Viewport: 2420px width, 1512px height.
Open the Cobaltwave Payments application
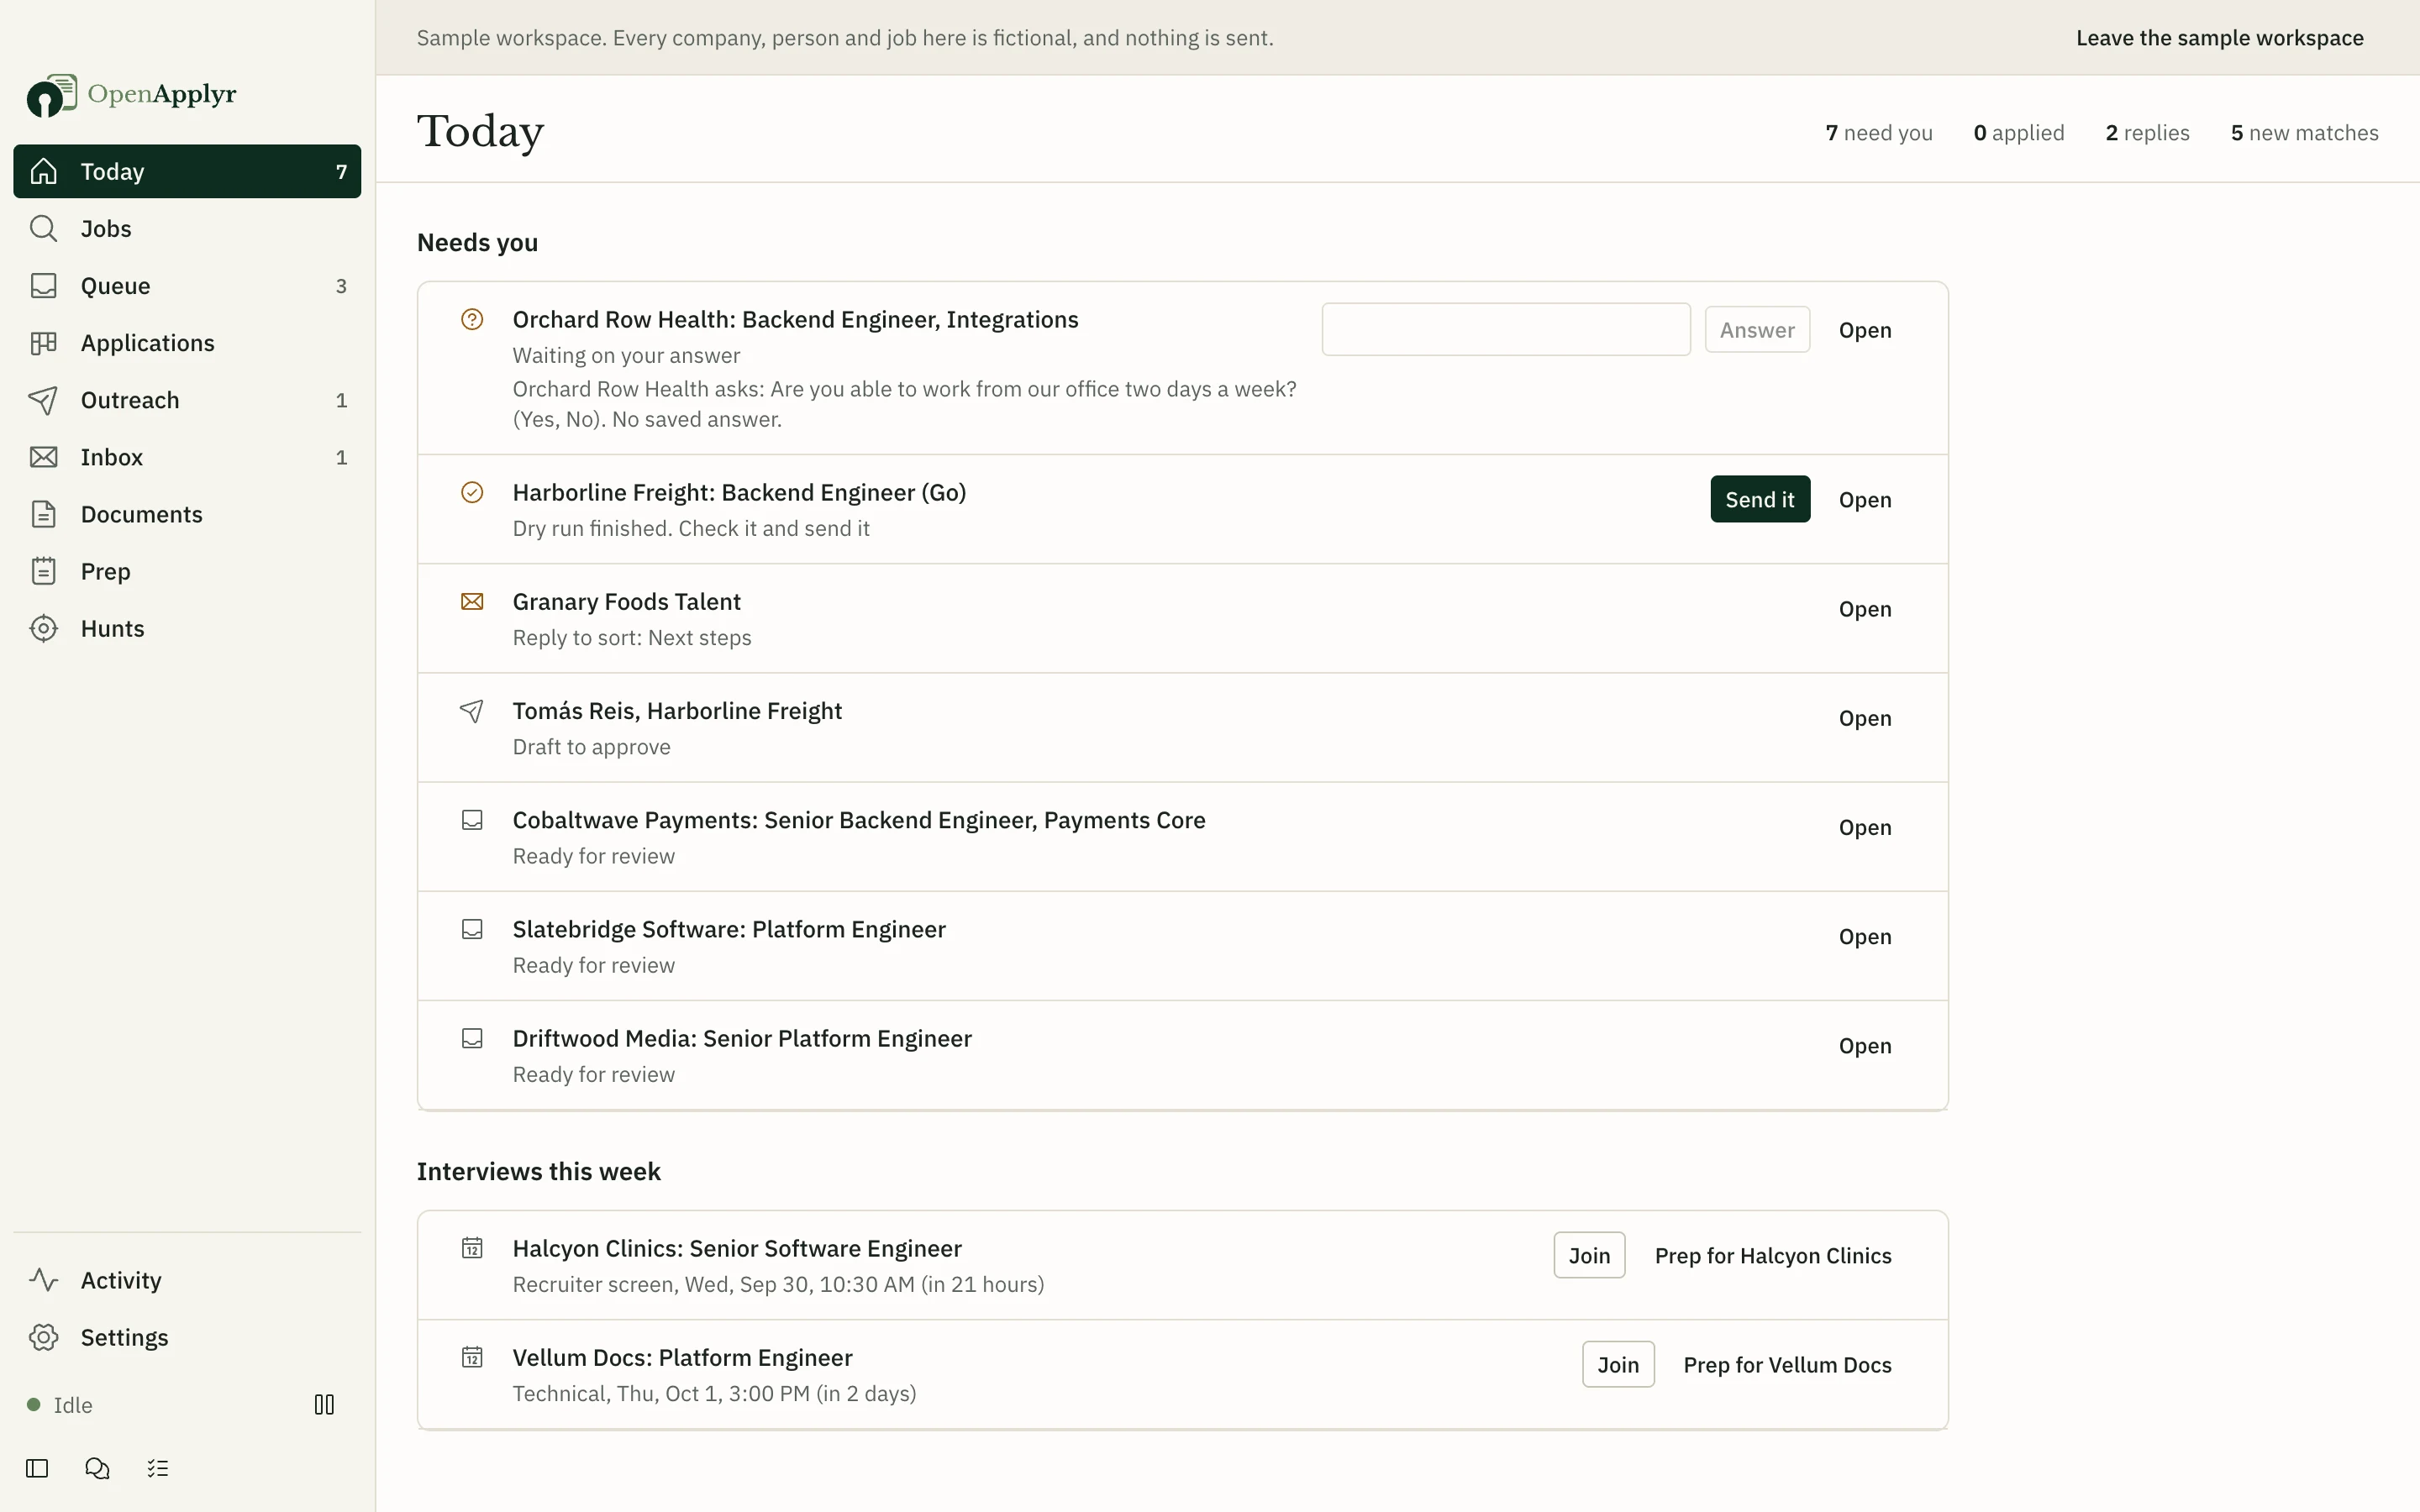1865,827
